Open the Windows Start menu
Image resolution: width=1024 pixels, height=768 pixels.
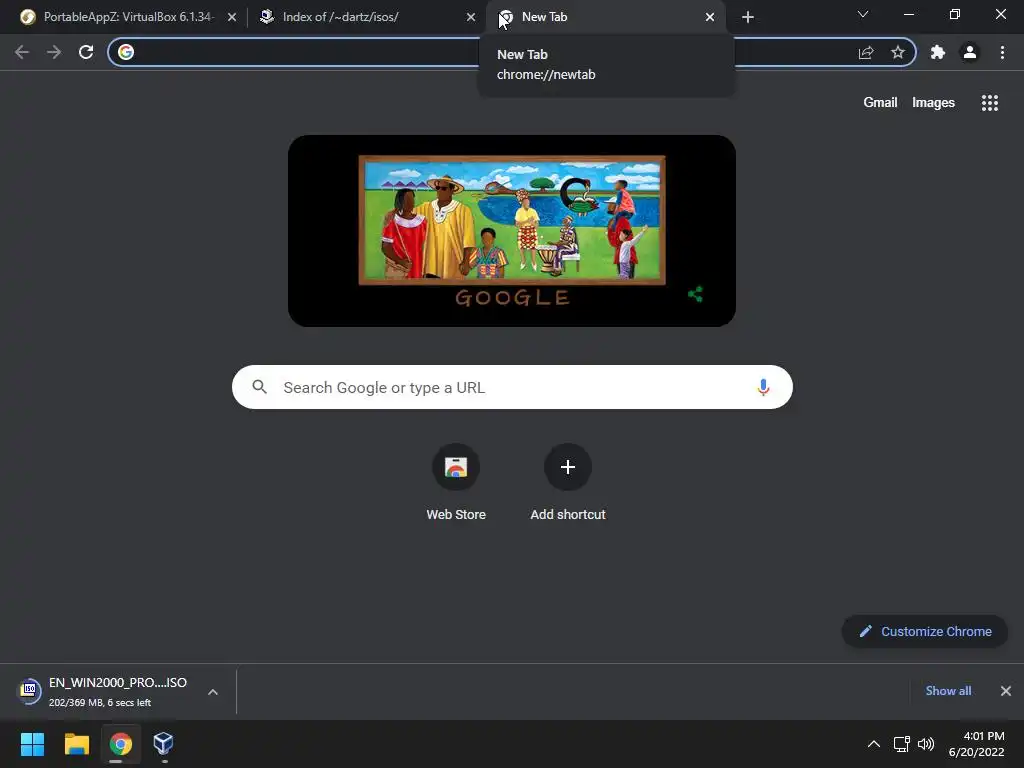(x=33, y=744)
